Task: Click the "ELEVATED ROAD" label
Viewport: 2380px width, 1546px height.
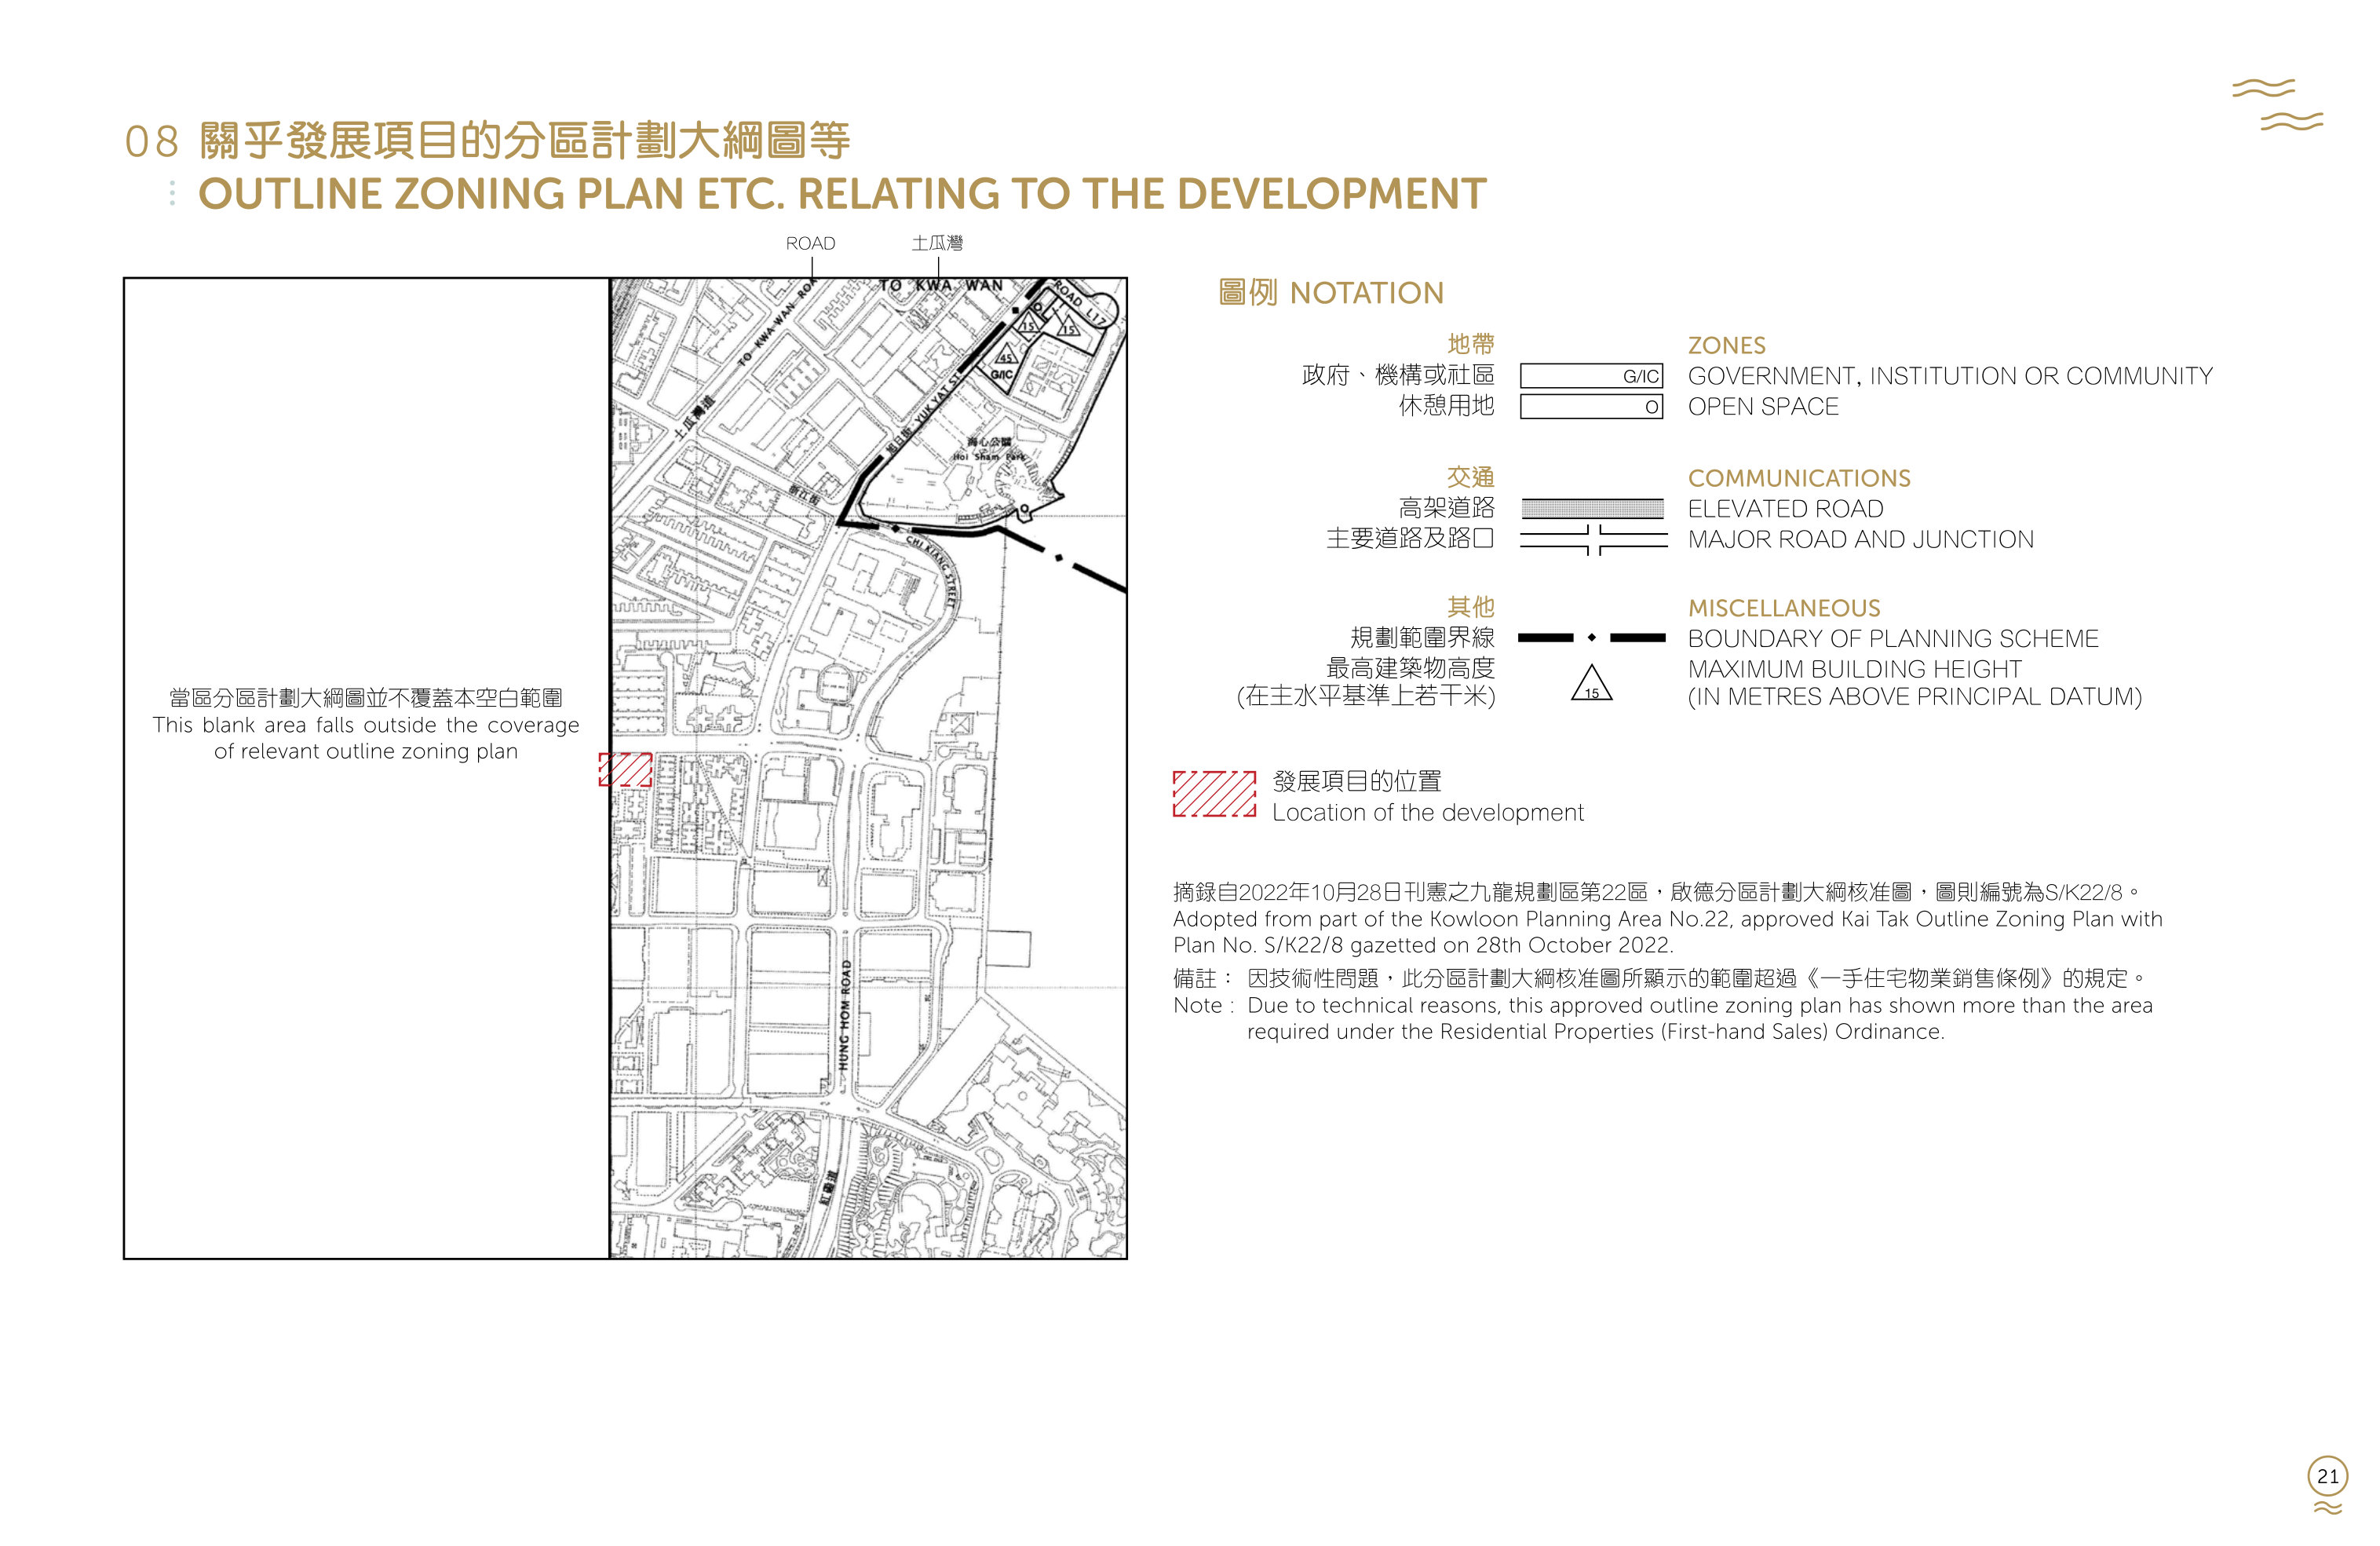Action: coord(1785,509)
